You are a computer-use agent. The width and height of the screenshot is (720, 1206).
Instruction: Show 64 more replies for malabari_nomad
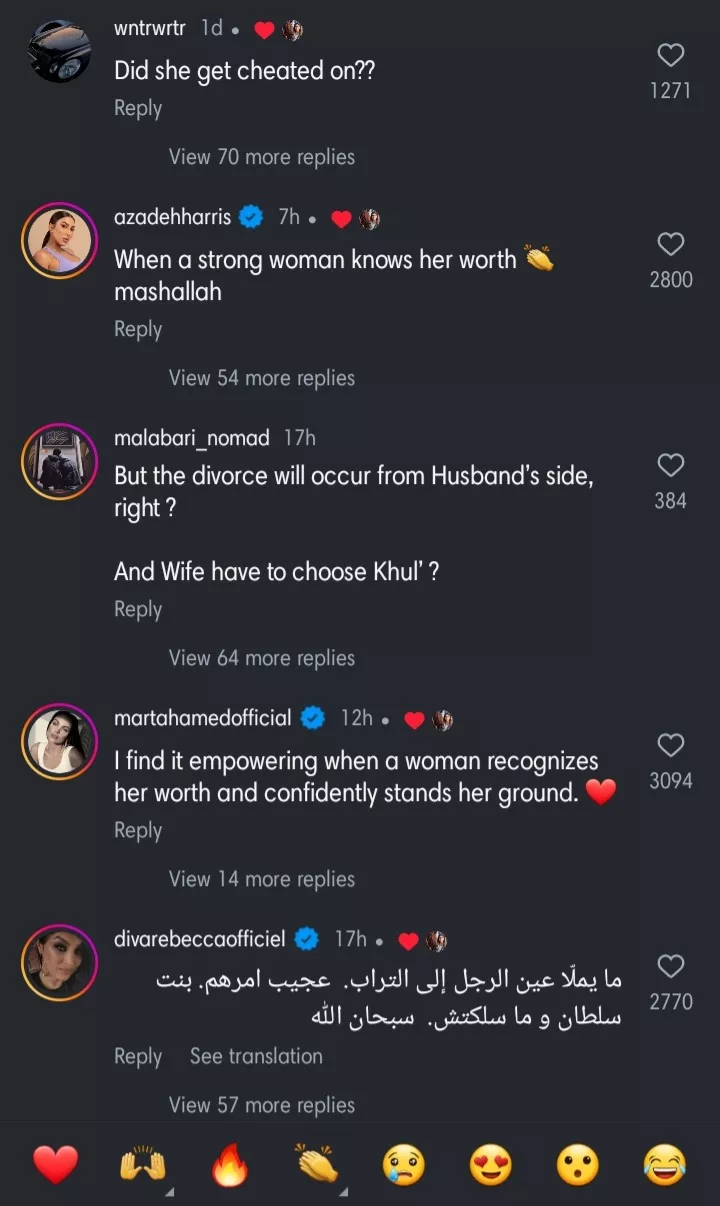[261, 658]
